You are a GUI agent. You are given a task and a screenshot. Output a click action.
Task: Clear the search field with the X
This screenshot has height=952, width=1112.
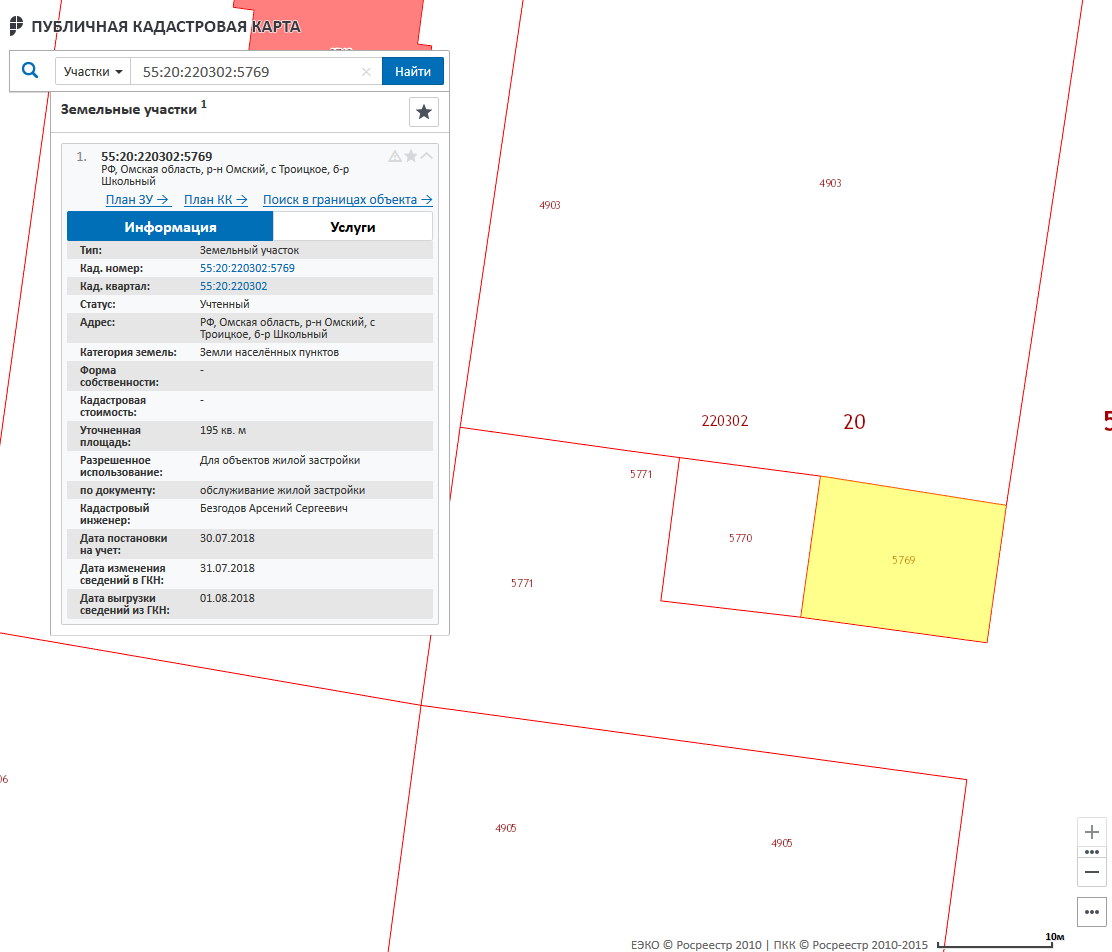(x=366, y=72)
